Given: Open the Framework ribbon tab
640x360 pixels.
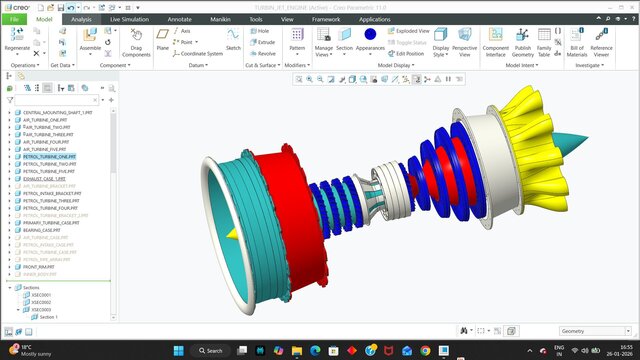Looking at the screenshot, I should [x=326, y=19].
